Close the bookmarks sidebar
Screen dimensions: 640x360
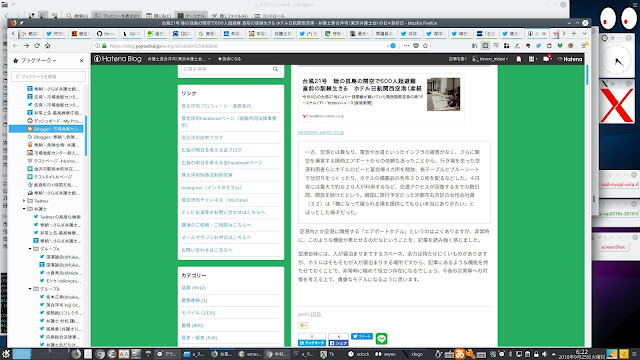point(81,60)
